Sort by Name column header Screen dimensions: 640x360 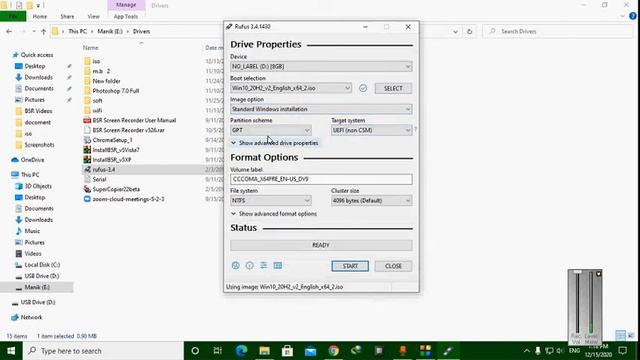91,48
